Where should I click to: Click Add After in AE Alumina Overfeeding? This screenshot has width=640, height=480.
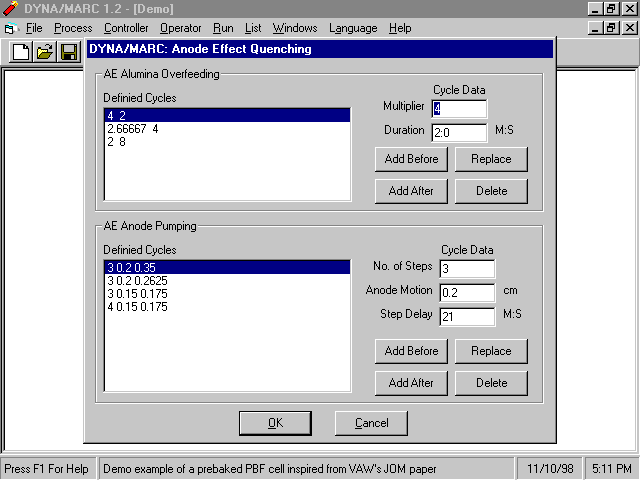(411, 191)
